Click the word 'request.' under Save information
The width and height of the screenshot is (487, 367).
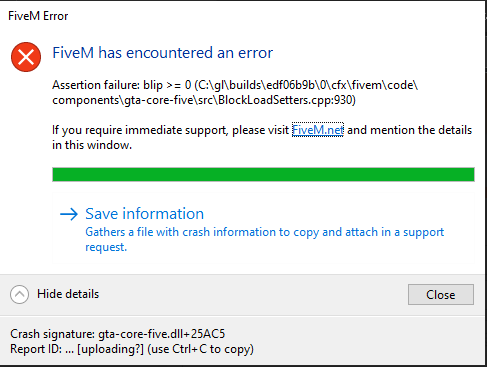106,247
